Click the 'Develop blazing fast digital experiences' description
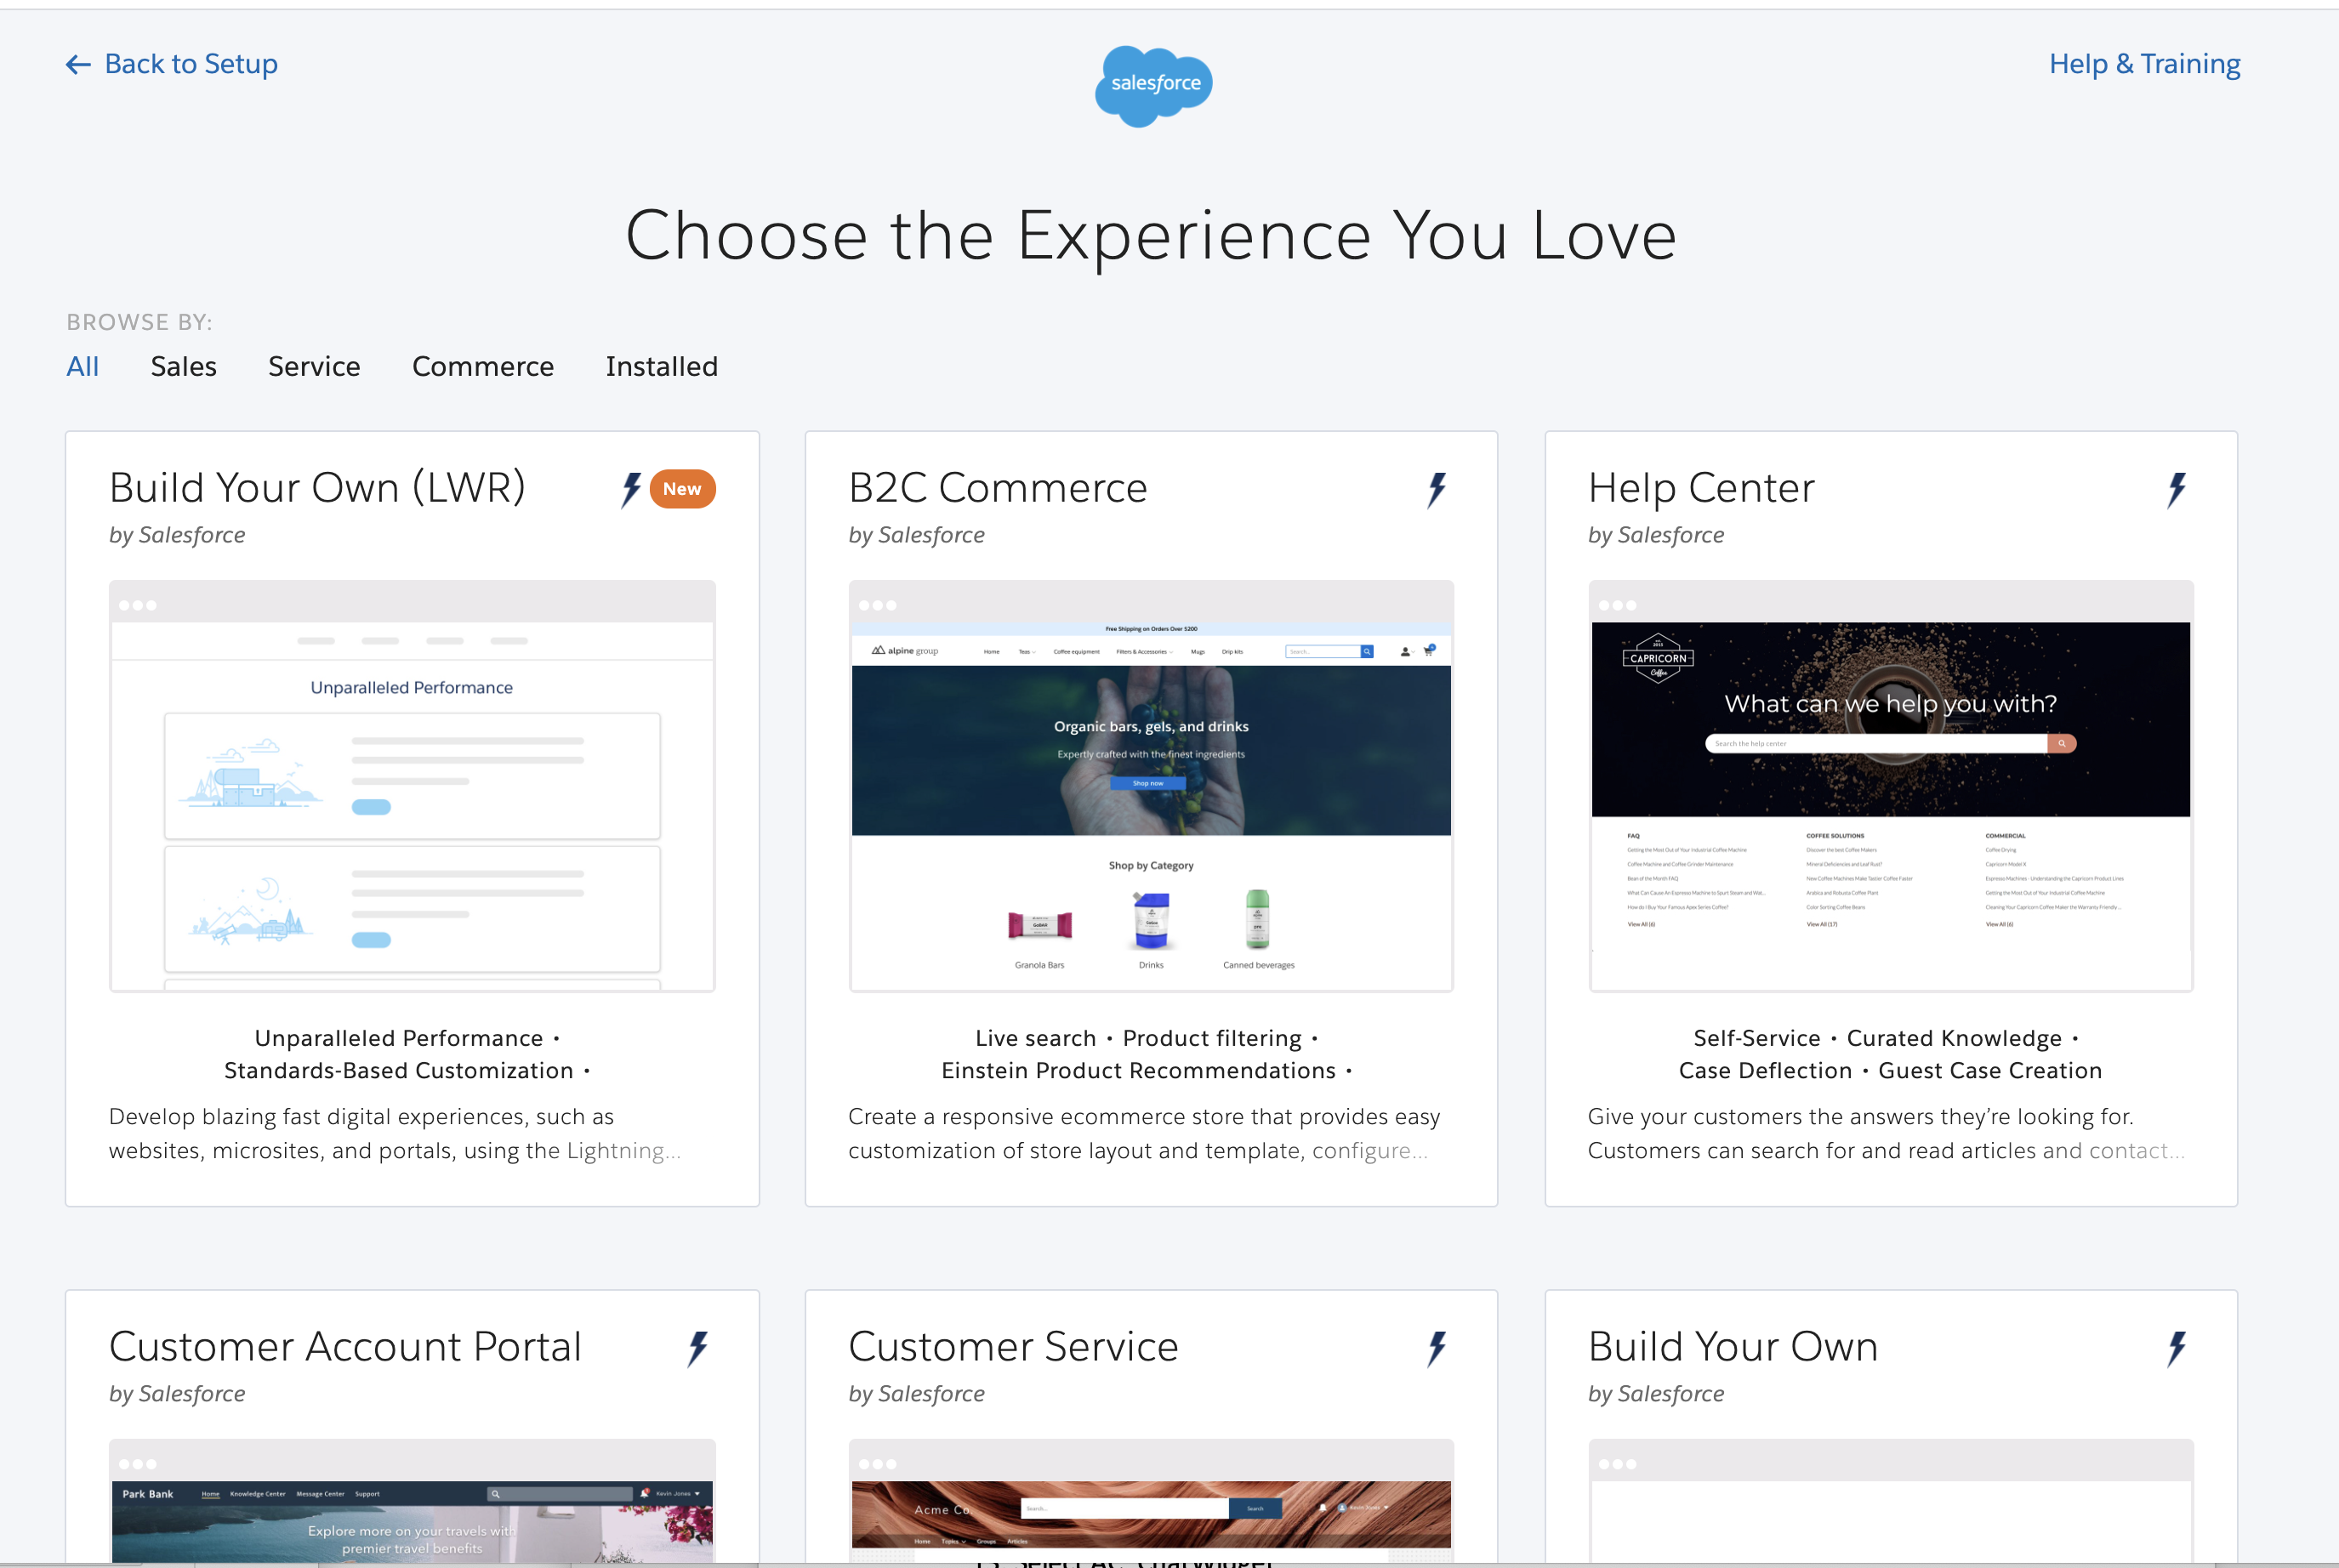This screenshot has width=2339, height=1568. (x=395, y=1133)
